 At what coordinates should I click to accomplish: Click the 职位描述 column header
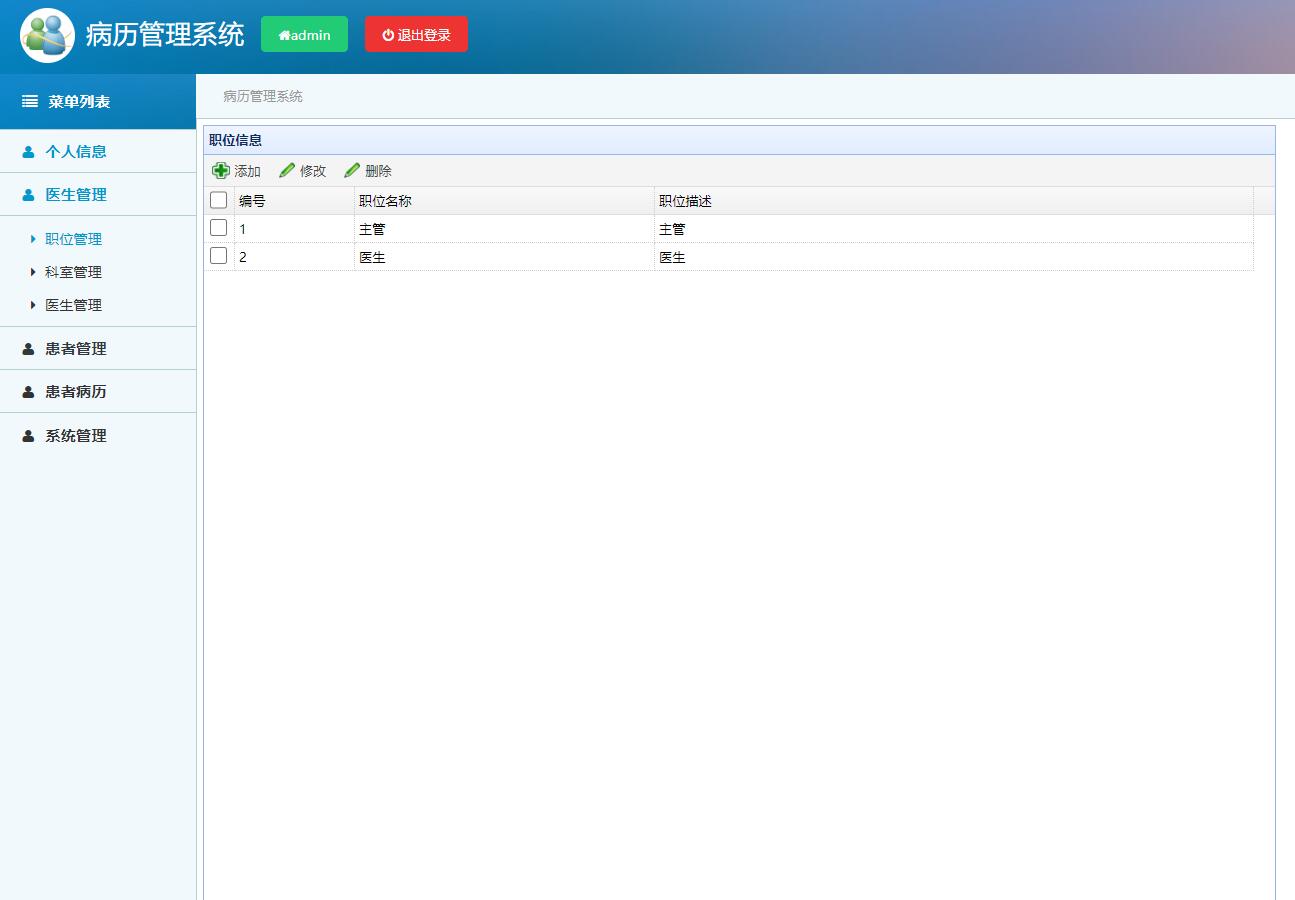[x=954, y=201]
